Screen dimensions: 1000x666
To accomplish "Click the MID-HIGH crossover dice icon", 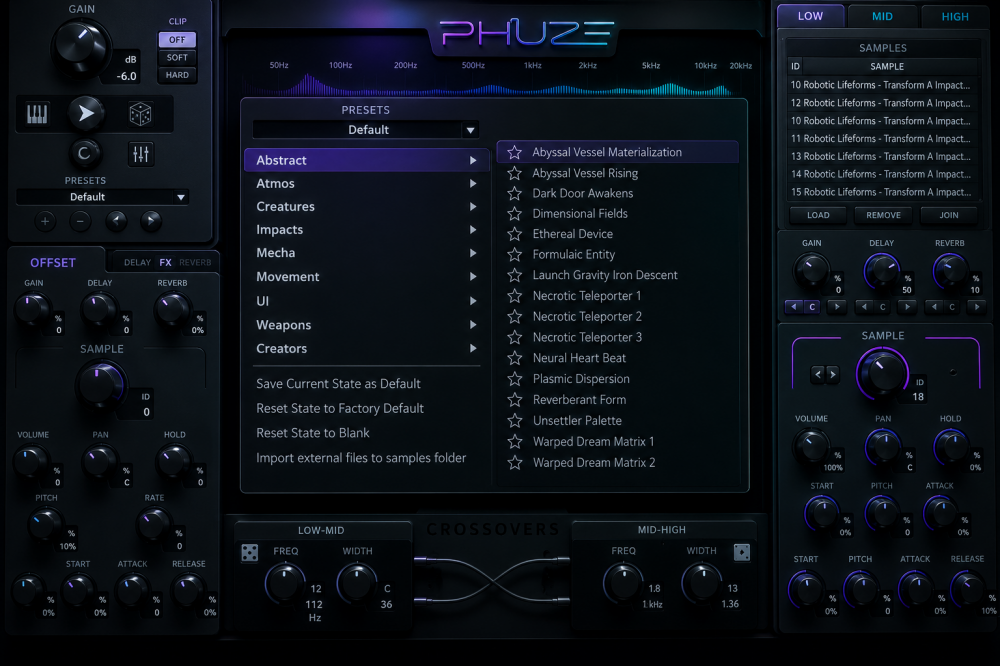I will tap(742, 552).
